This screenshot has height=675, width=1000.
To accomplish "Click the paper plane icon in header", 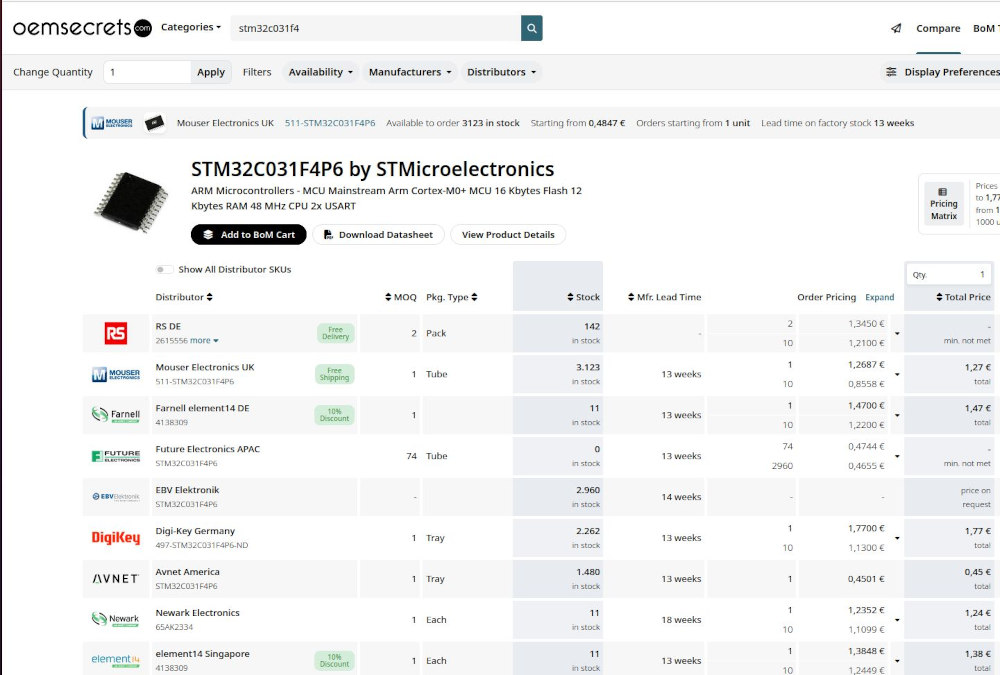I will coord(896,28).
